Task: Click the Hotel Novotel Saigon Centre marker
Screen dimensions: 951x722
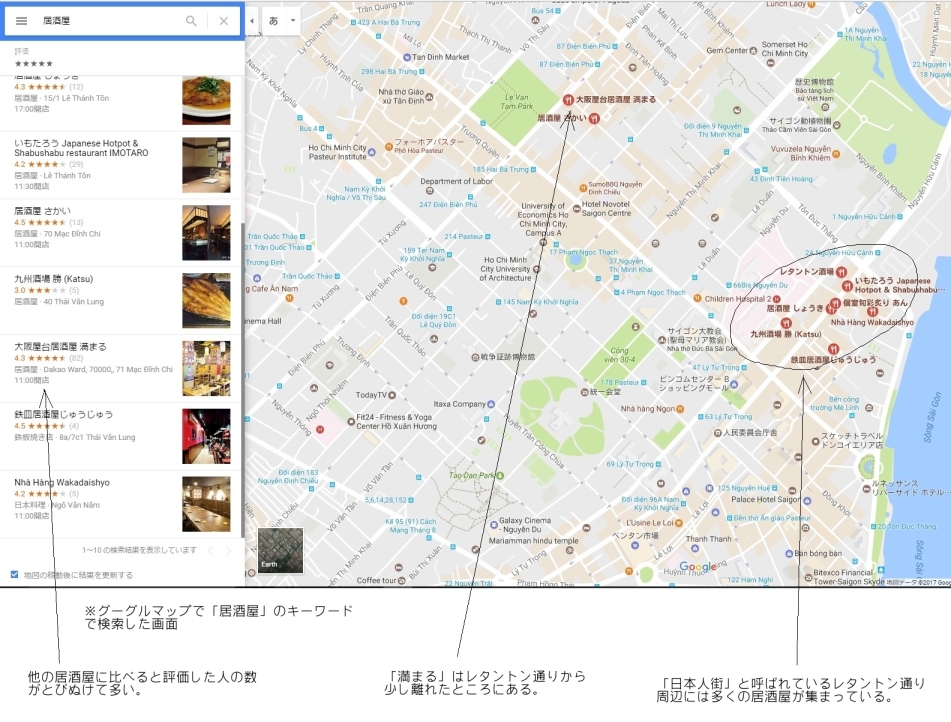Action: 576,207
